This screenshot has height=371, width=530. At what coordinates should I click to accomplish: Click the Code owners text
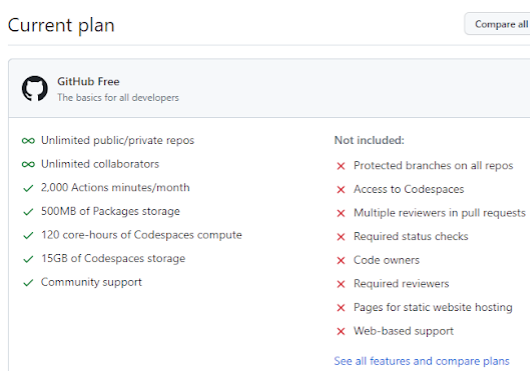386,260
